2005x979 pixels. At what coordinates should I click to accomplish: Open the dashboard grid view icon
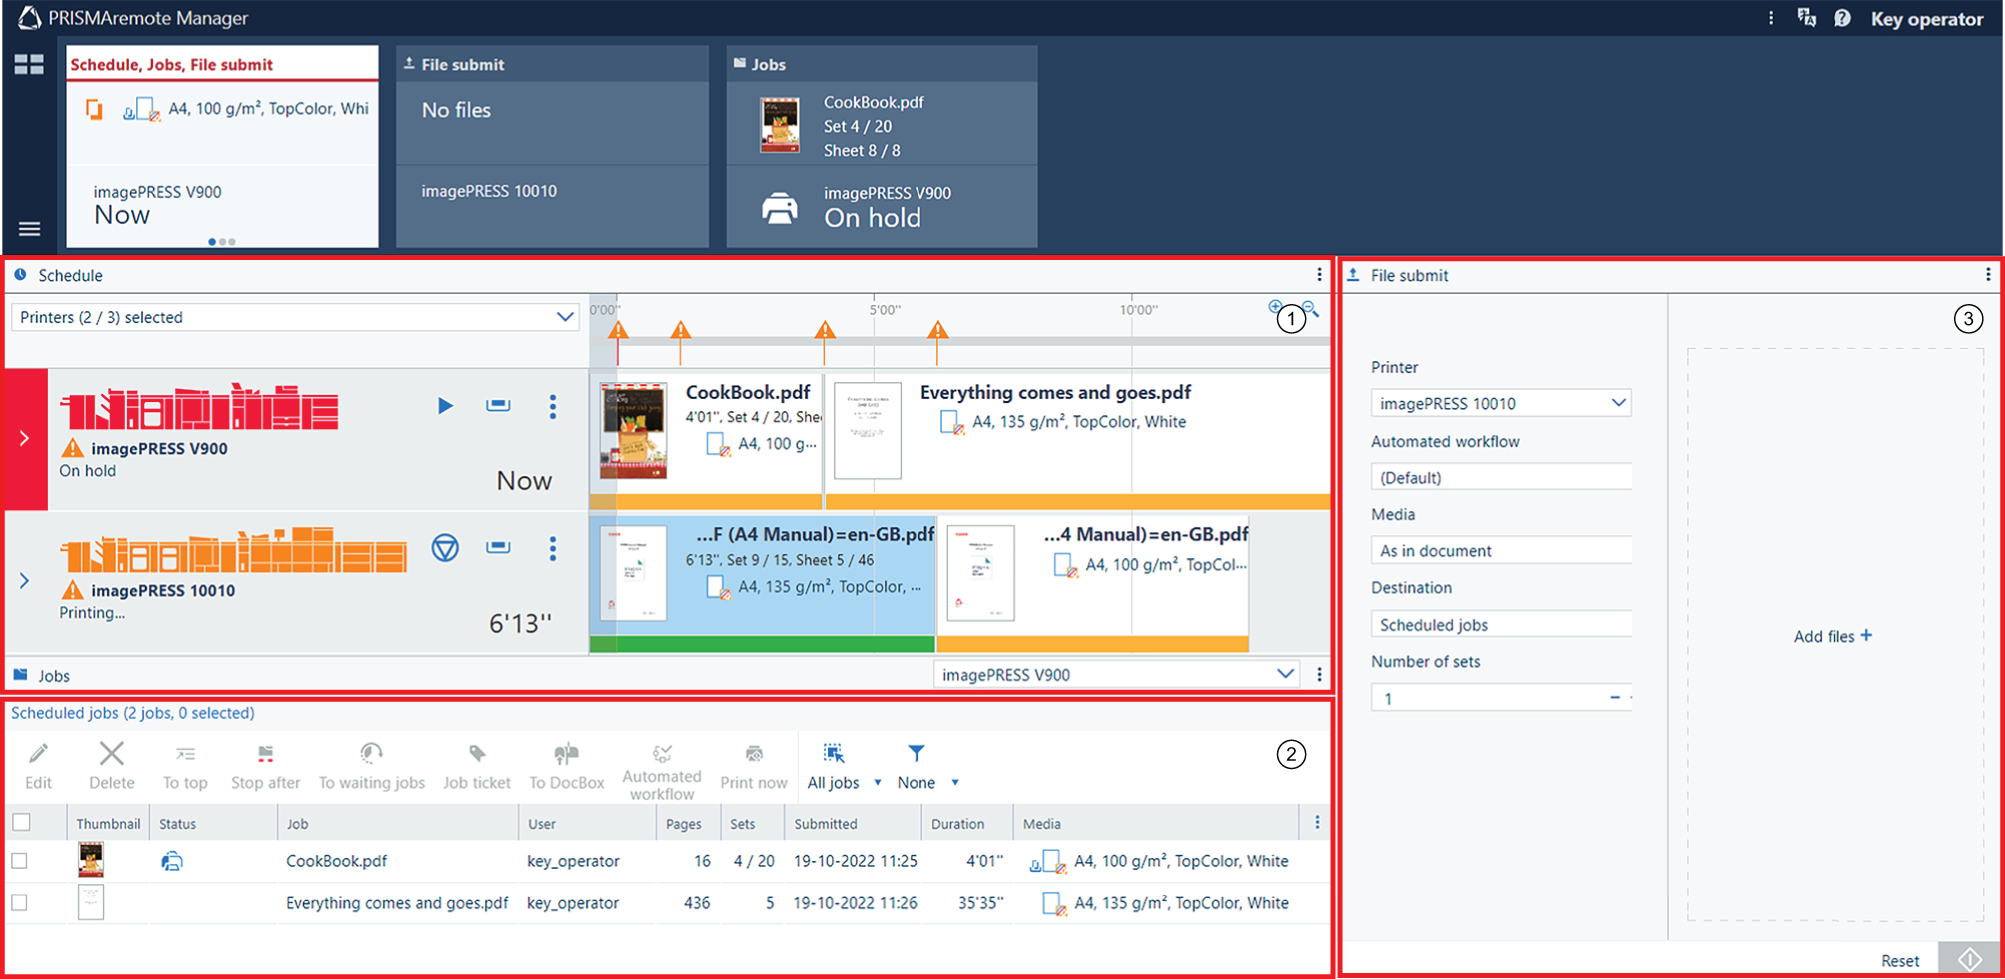29,65
